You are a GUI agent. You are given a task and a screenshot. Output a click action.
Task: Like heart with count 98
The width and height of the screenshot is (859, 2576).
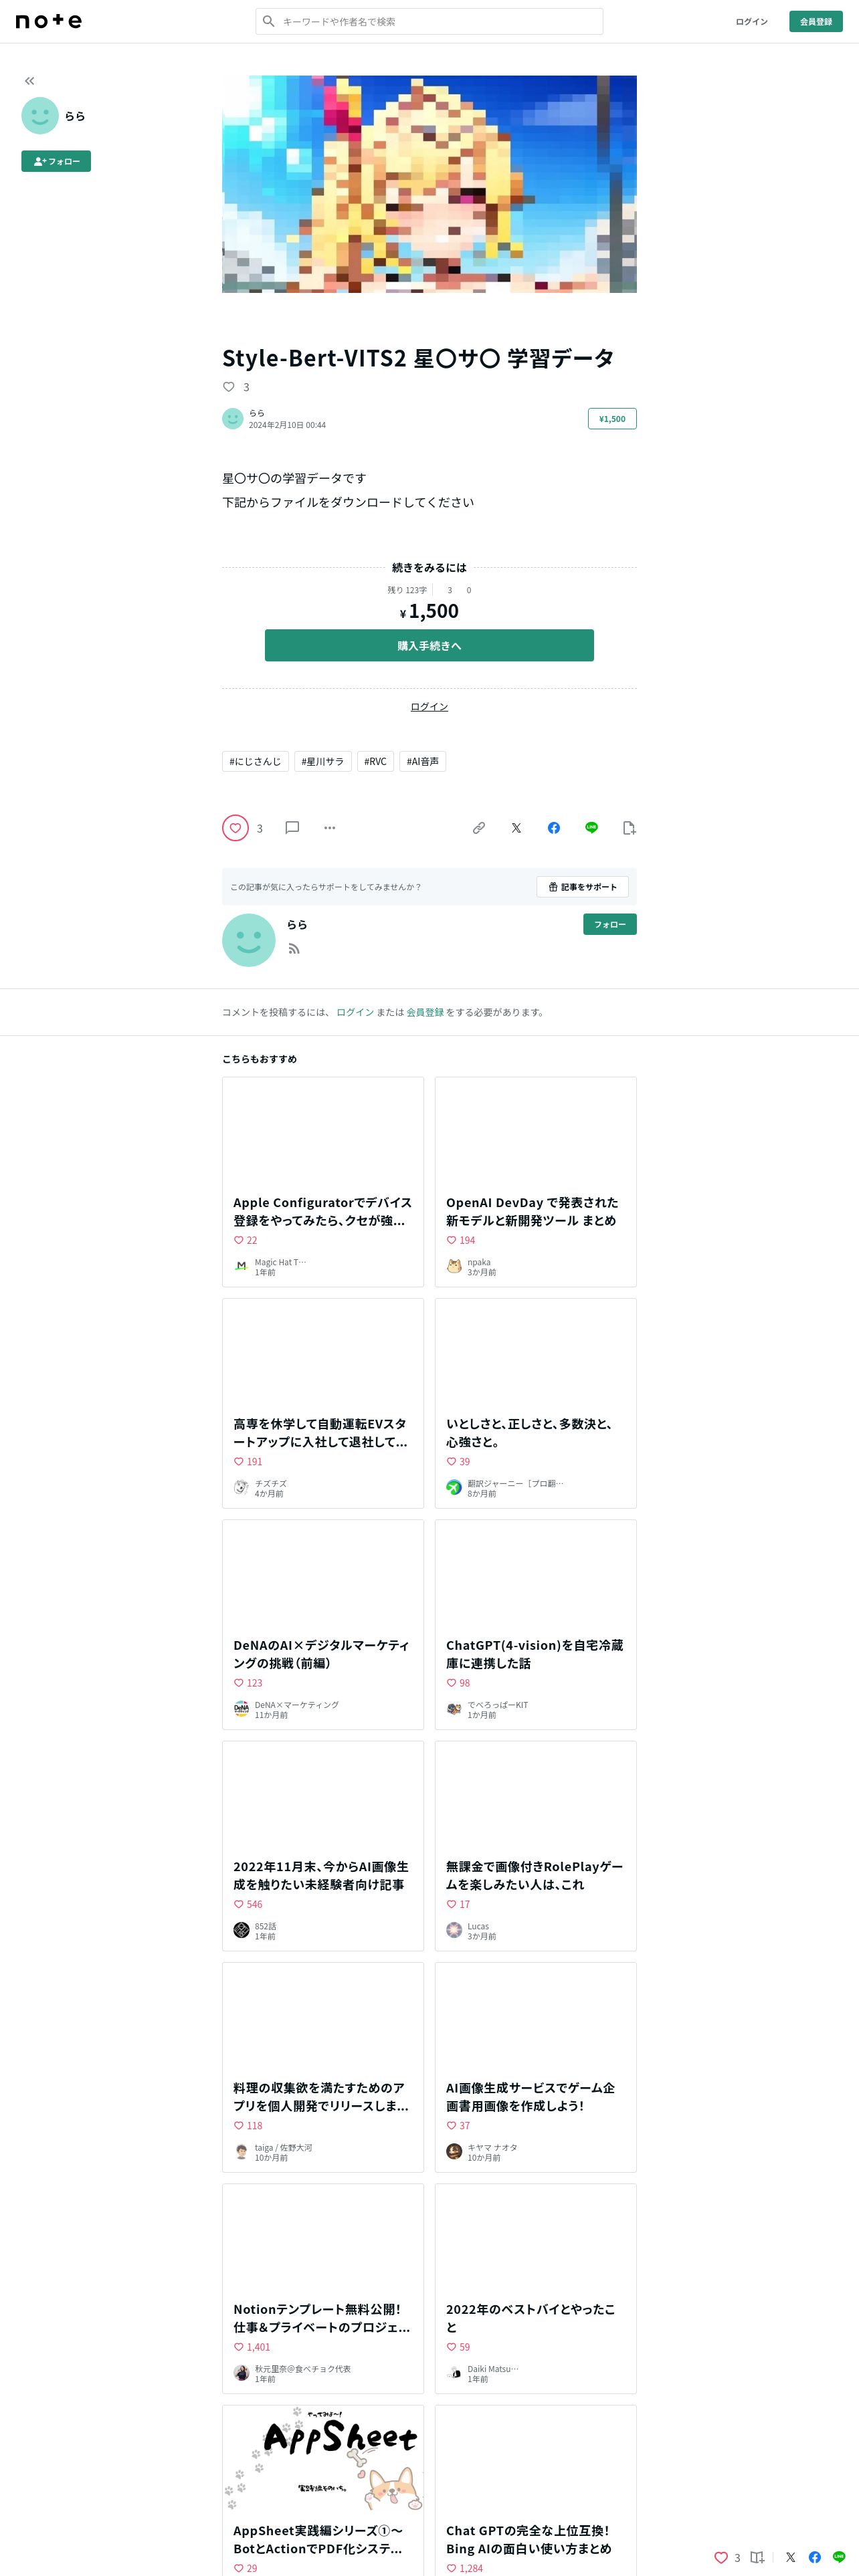(x=452, y=1683)
